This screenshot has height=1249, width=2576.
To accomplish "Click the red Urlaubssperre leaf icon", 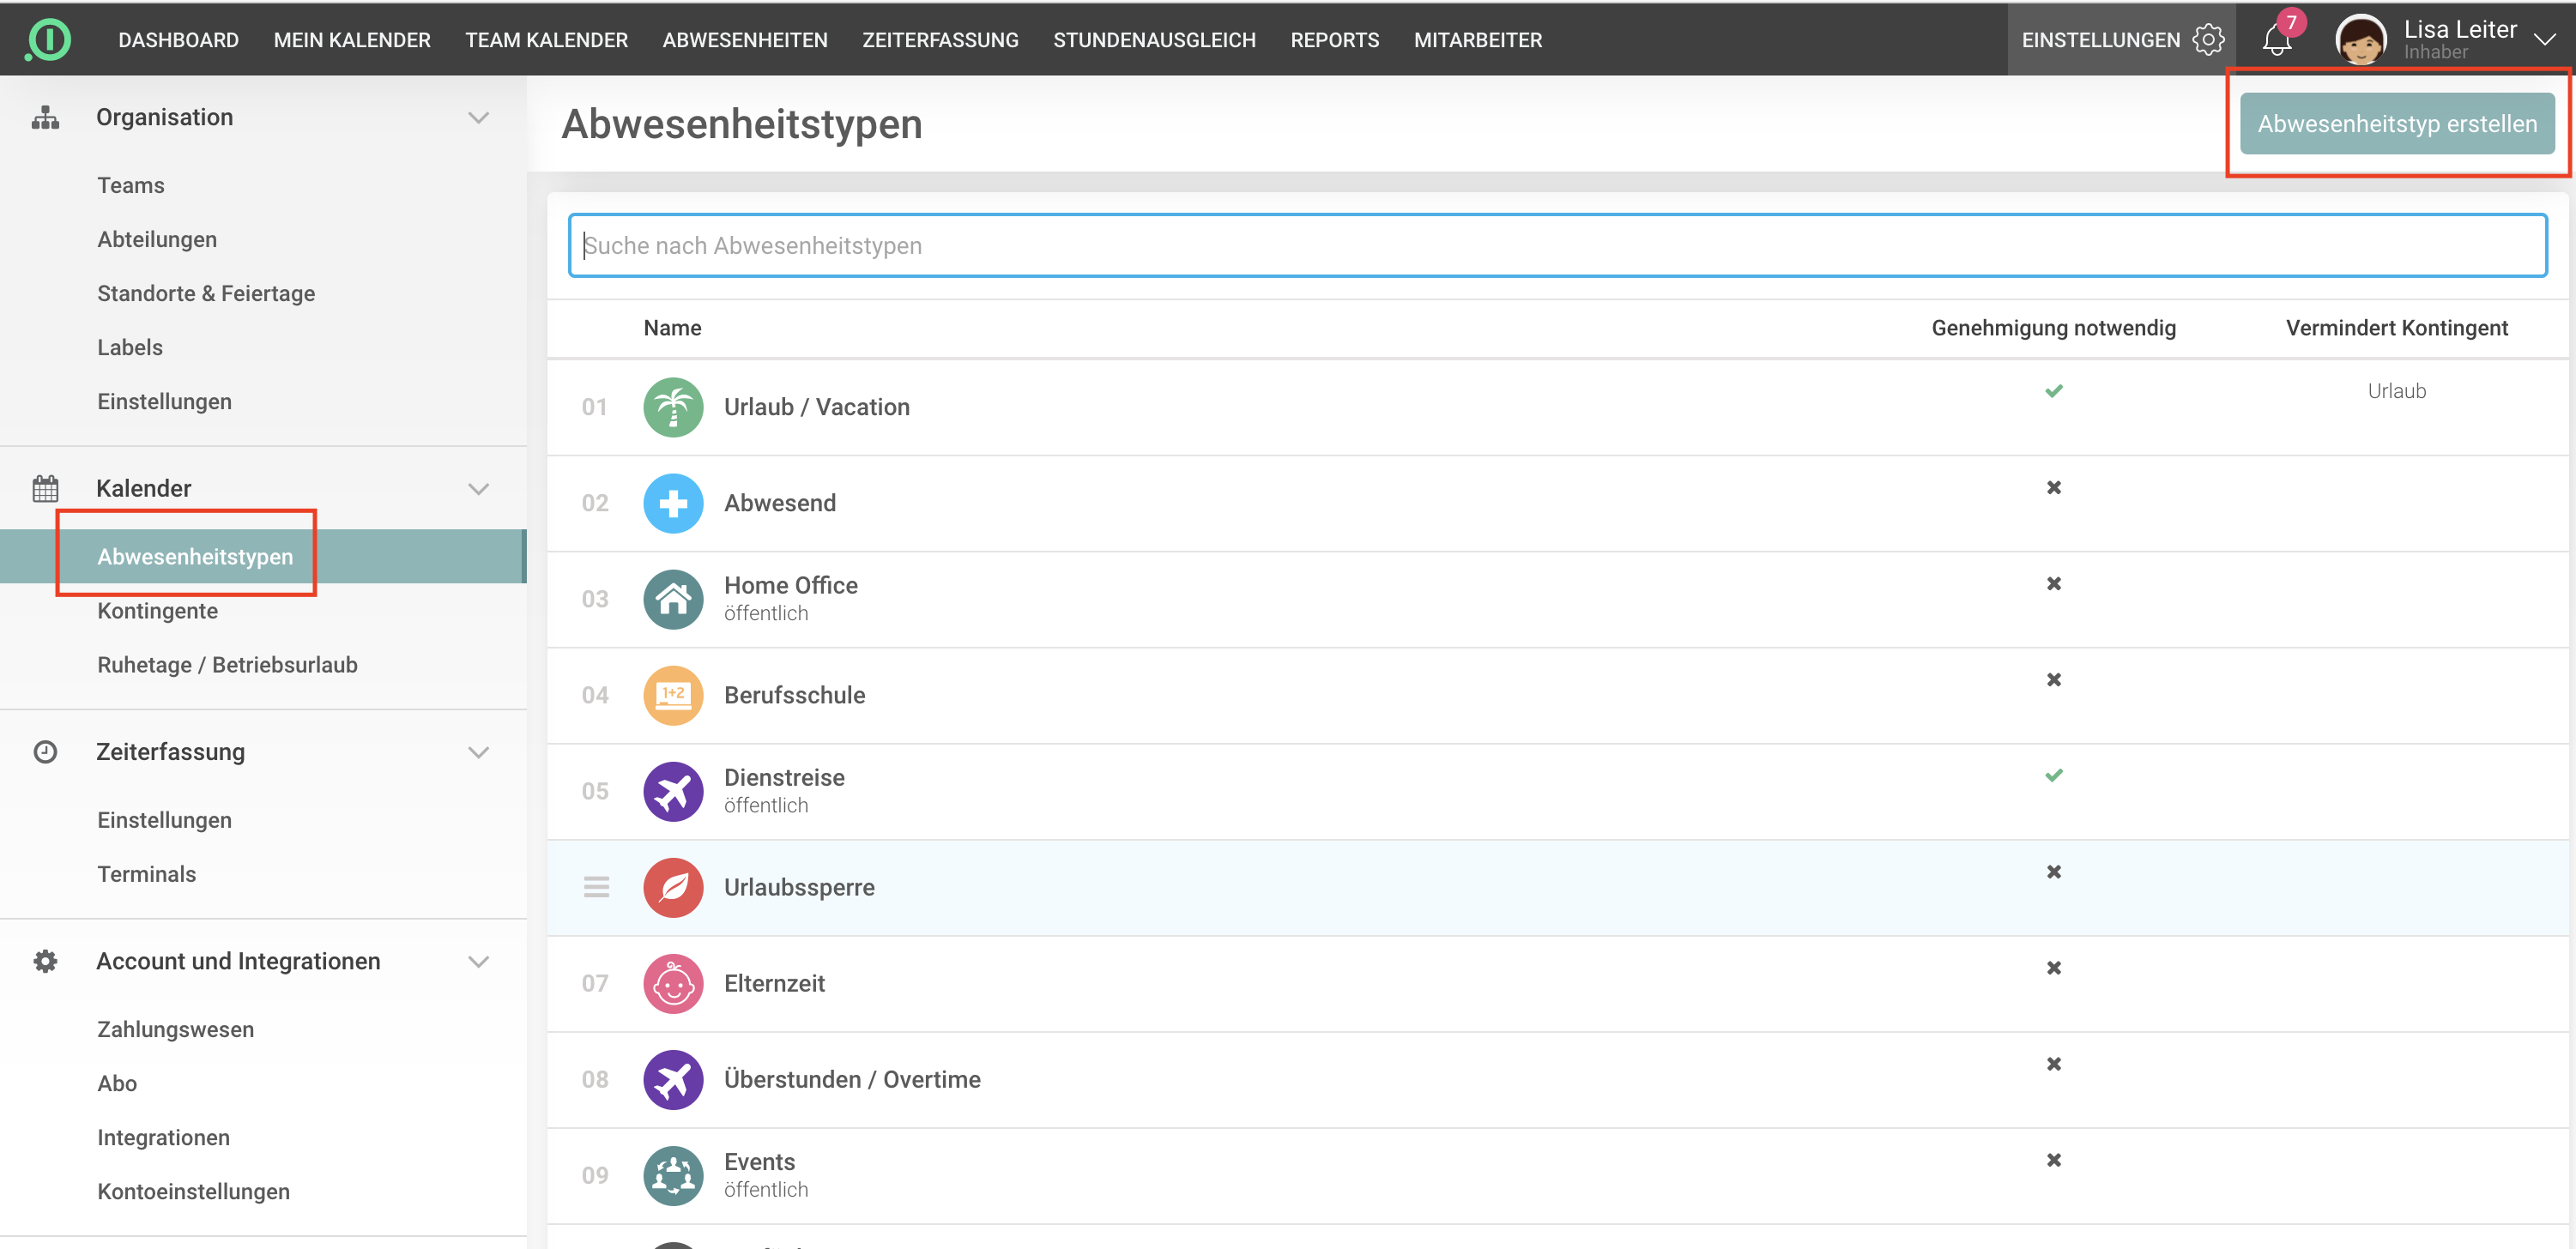I will (673, 887).
